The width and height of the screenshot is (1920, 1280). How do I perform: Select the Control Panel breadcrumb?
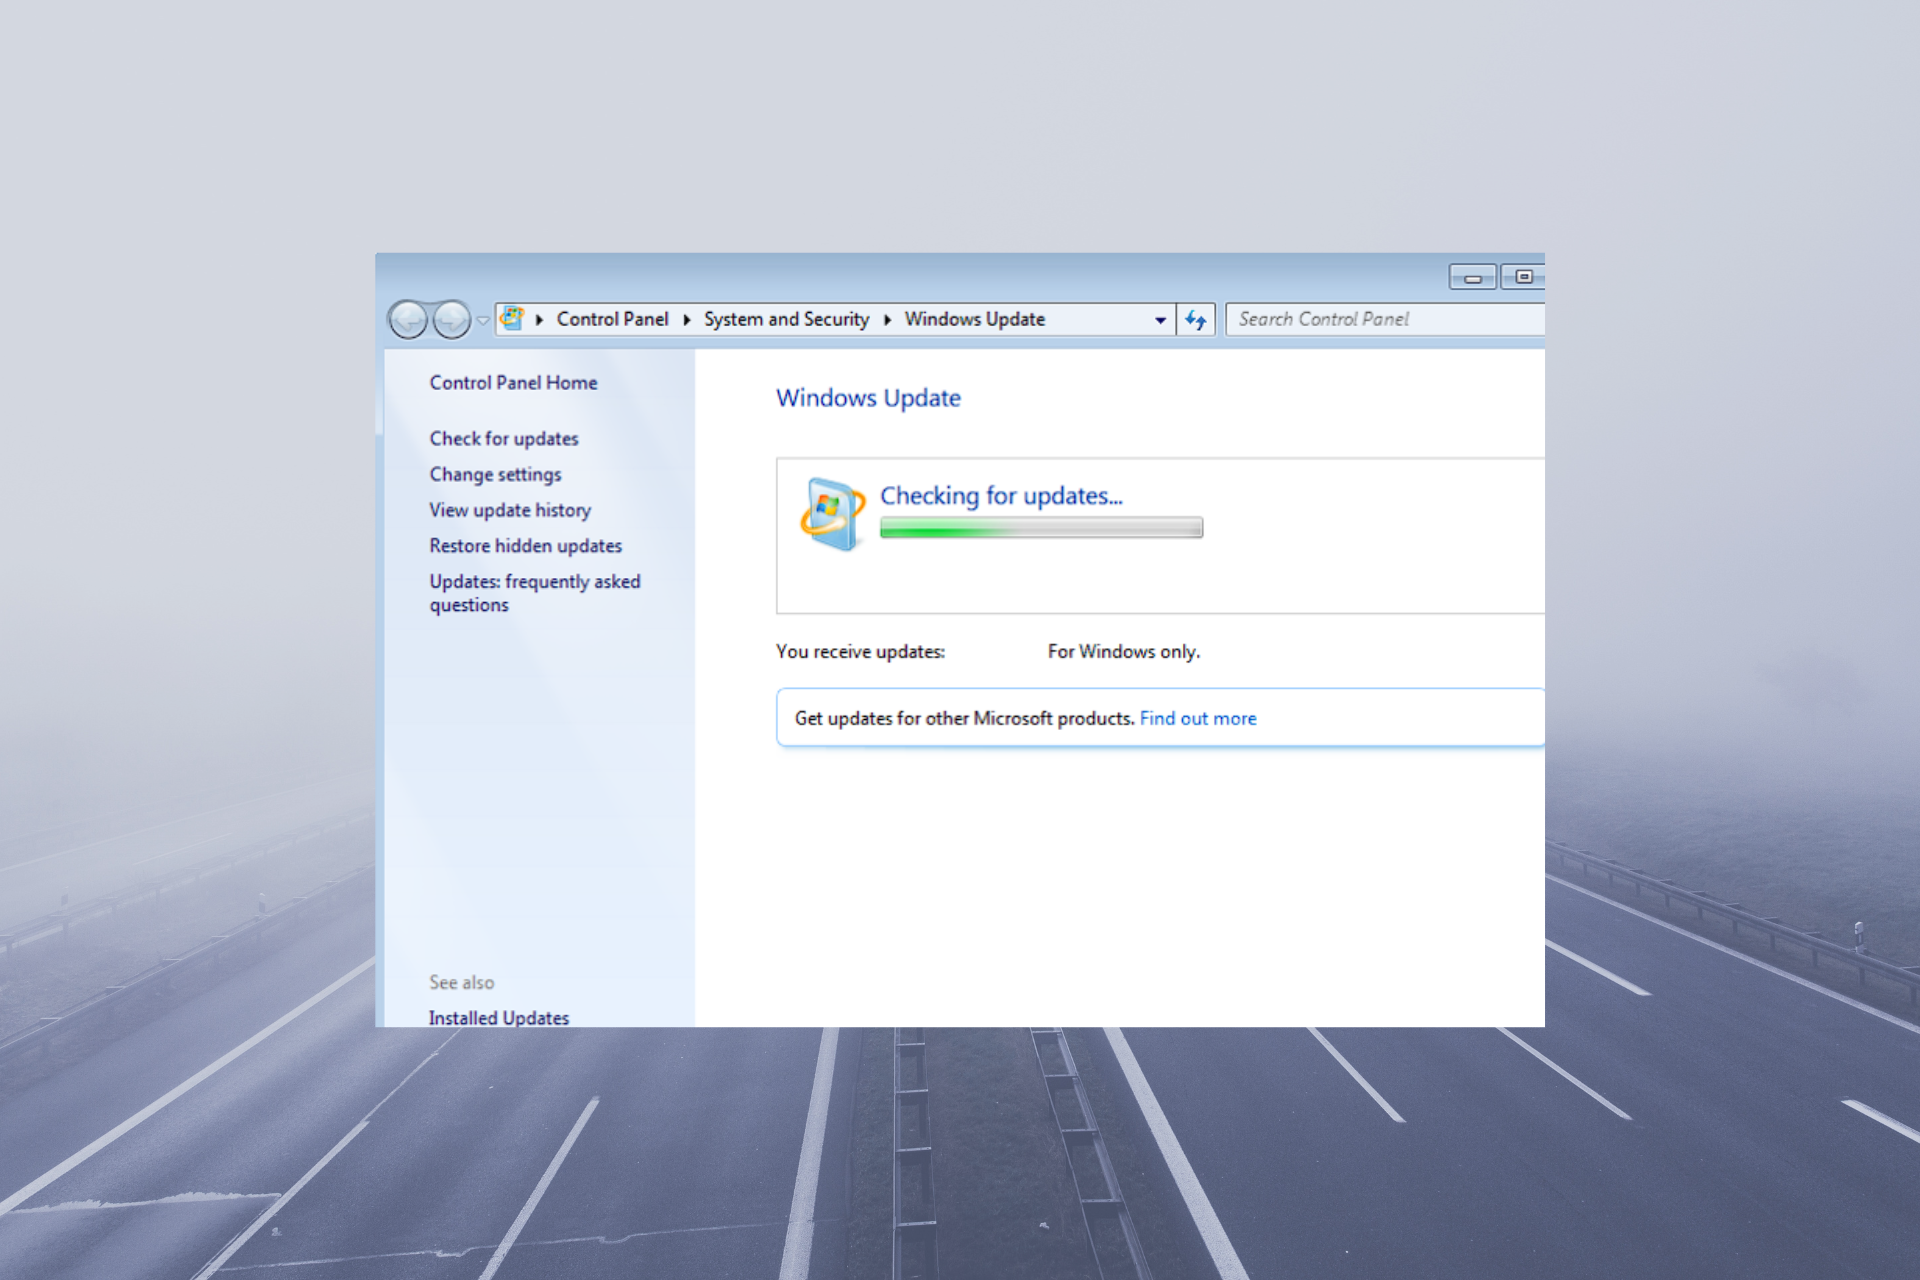pos(612,319)
